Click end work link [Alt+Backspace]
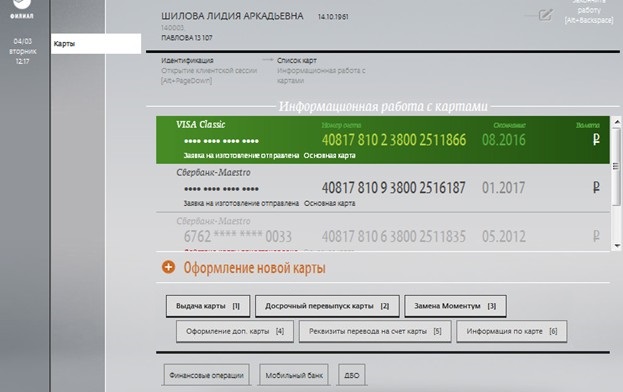 (589, 11)
